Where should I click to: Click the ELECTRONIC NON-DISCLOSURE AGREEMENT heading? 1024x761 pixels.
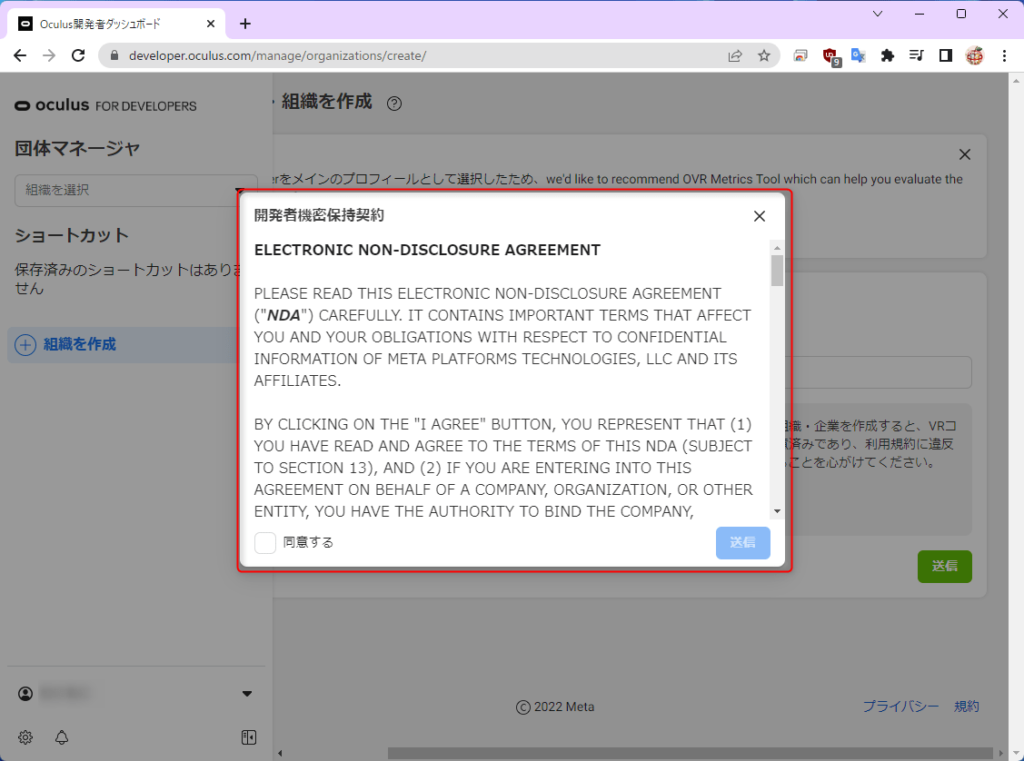427,250
